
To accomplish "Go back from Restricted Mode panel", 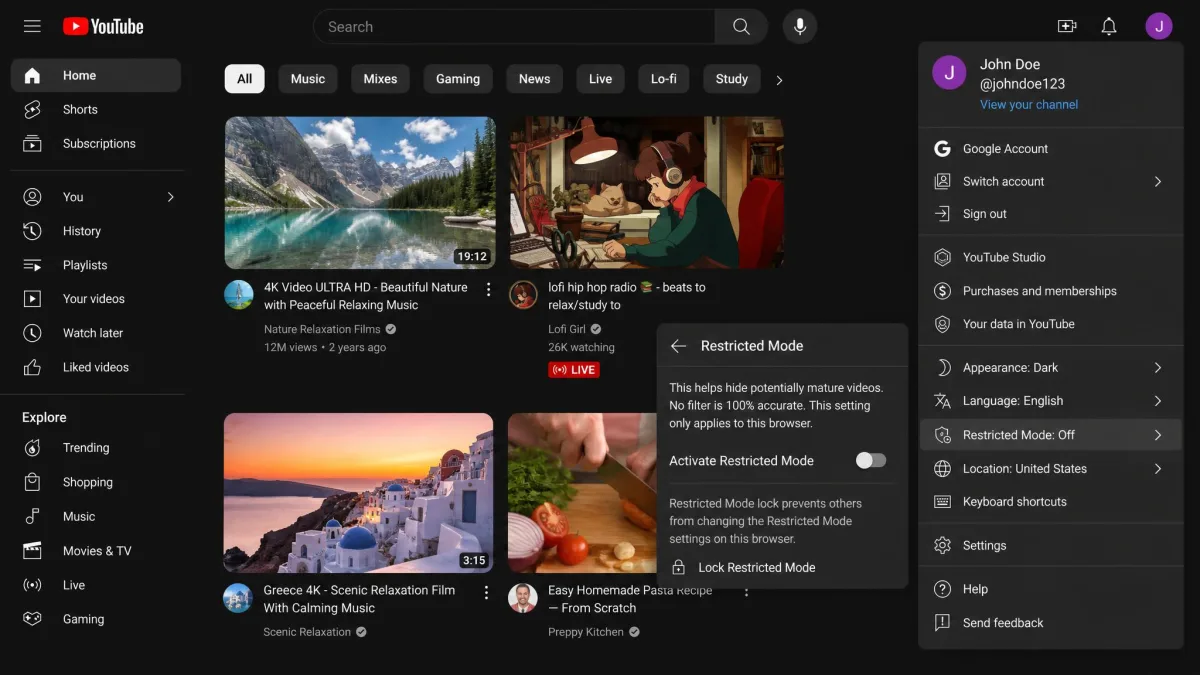I will [678, 346].
